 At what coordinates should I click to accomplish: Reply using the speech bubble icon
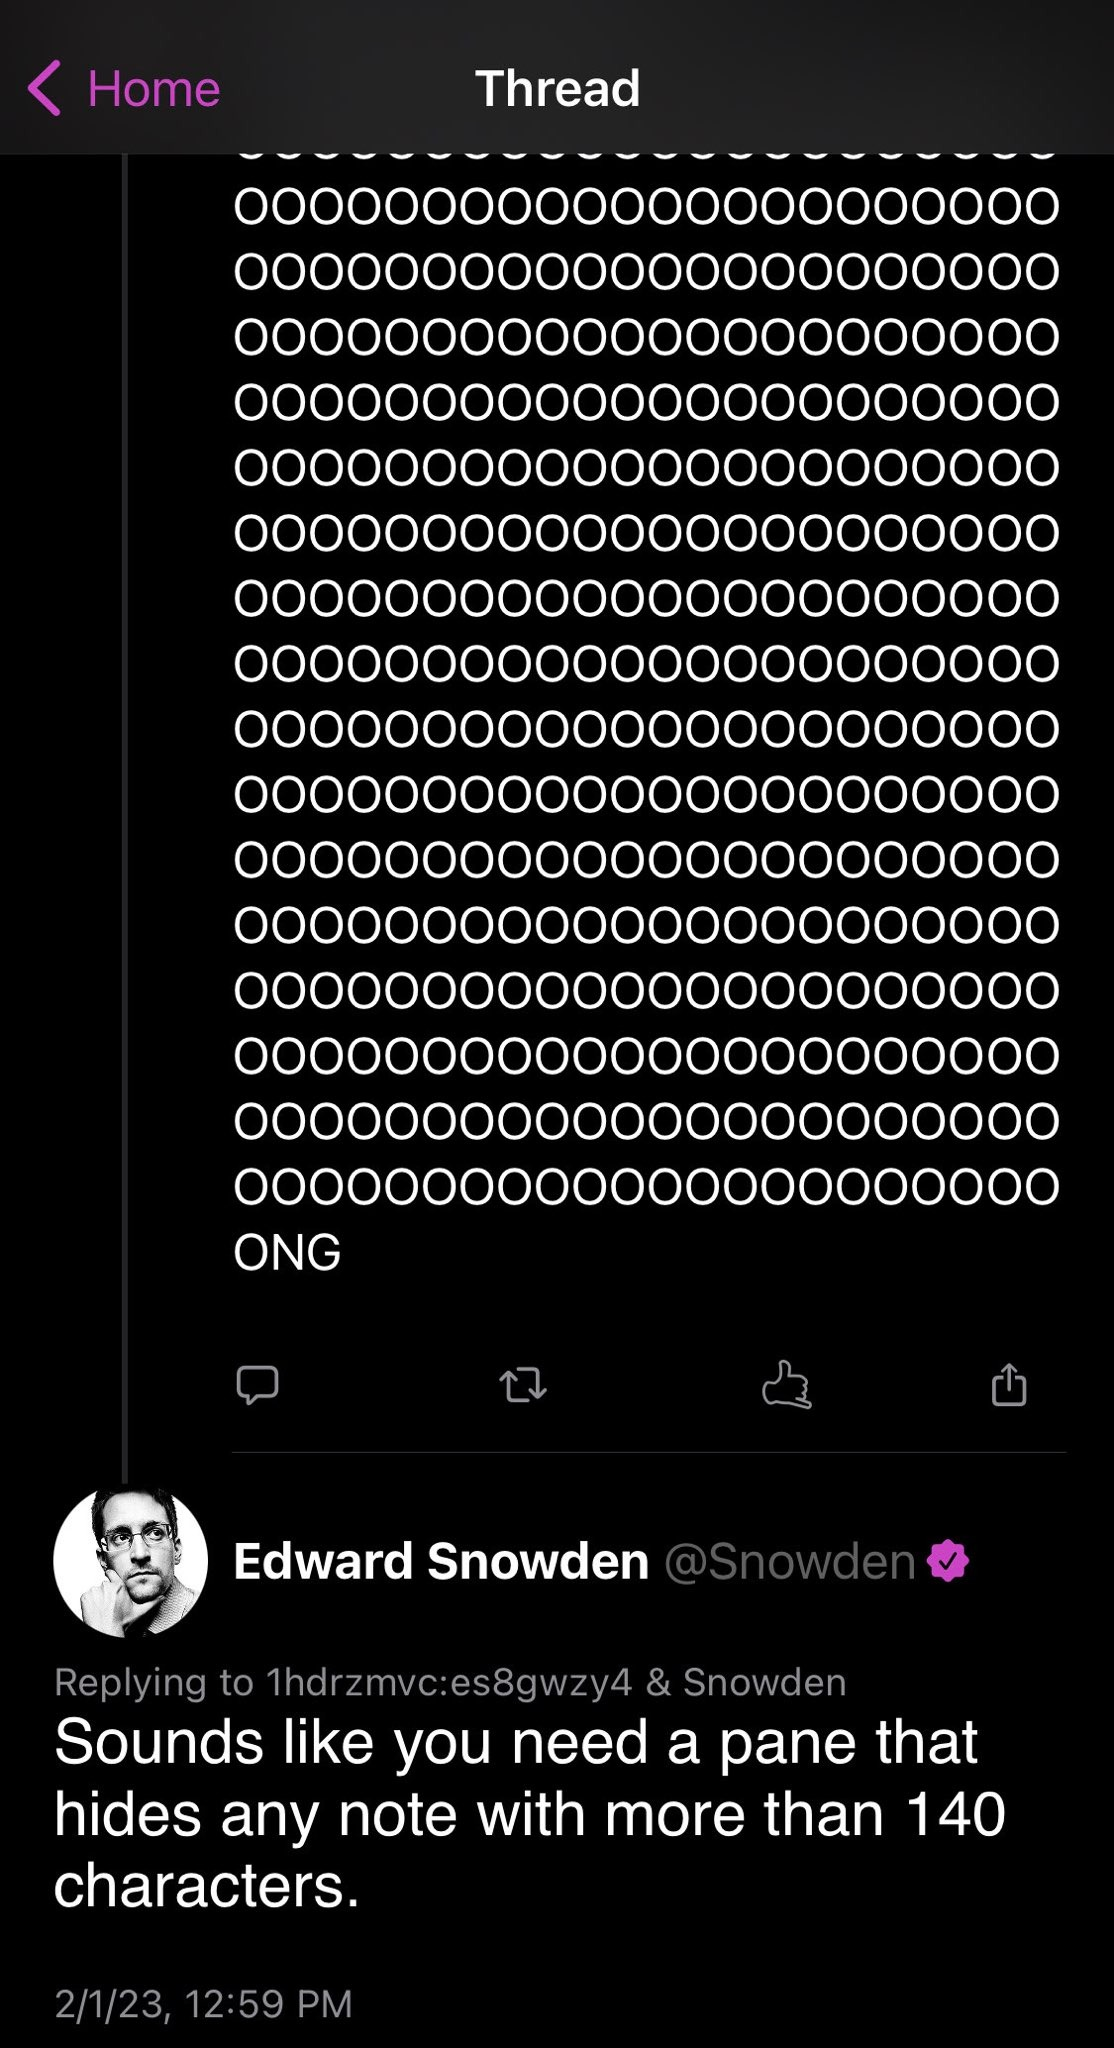click(x=257, y=1386)
